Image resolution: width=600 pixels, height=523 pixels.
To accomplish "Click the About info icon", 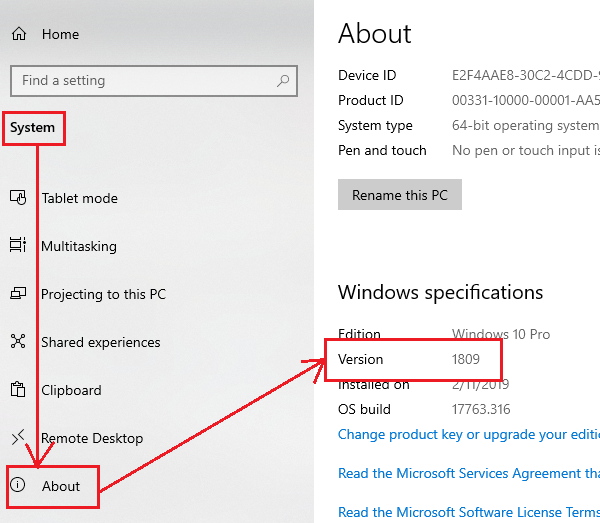I will (x=18, y=486).
